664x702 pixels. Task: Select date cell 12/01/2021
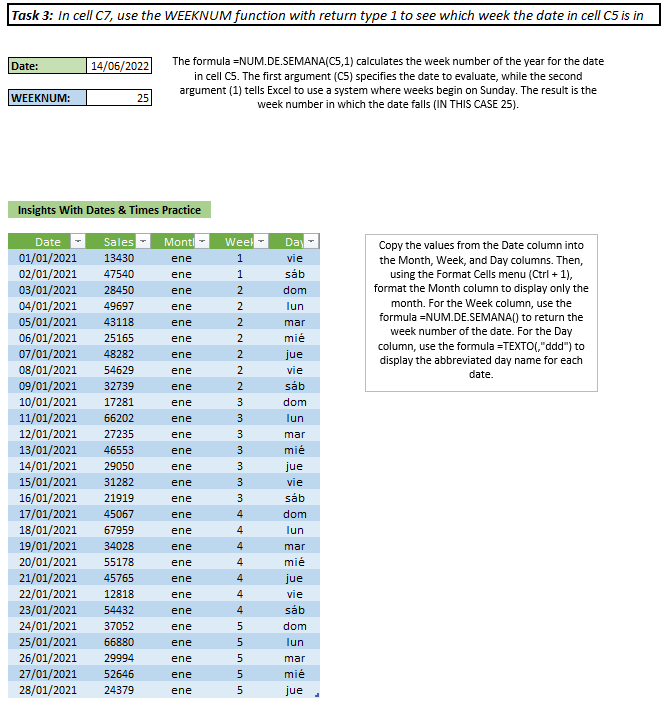click(x=47, y=434)
